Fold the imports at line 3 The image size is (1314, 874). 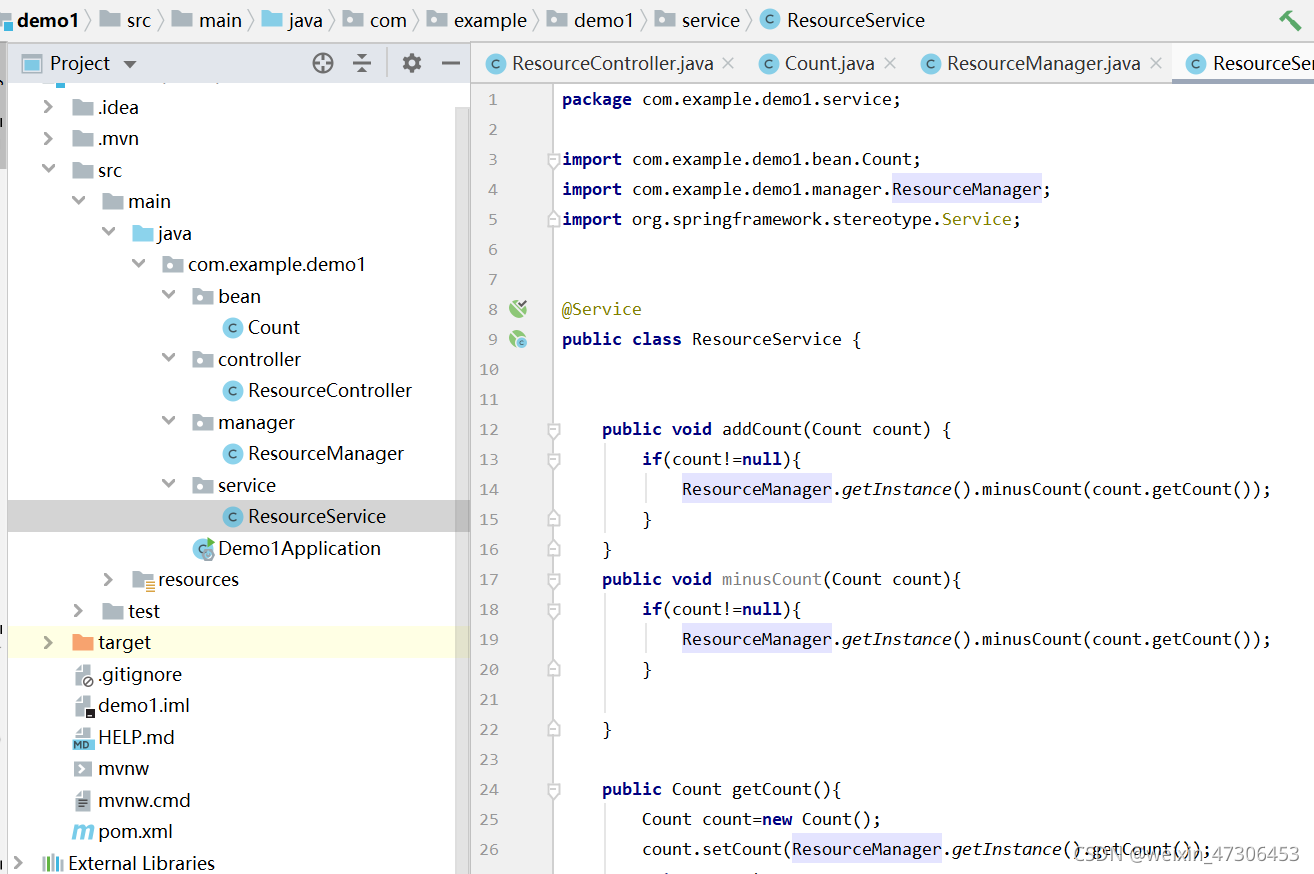pos(553,159)
